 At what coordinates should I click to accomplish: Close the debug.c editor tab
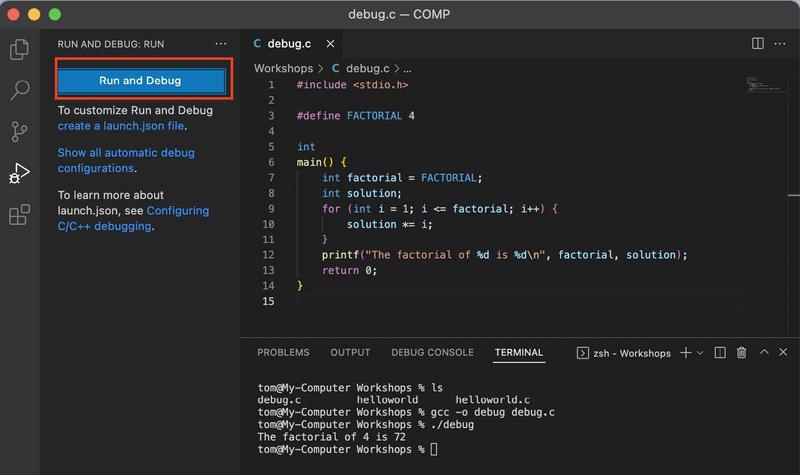[328, 44]
